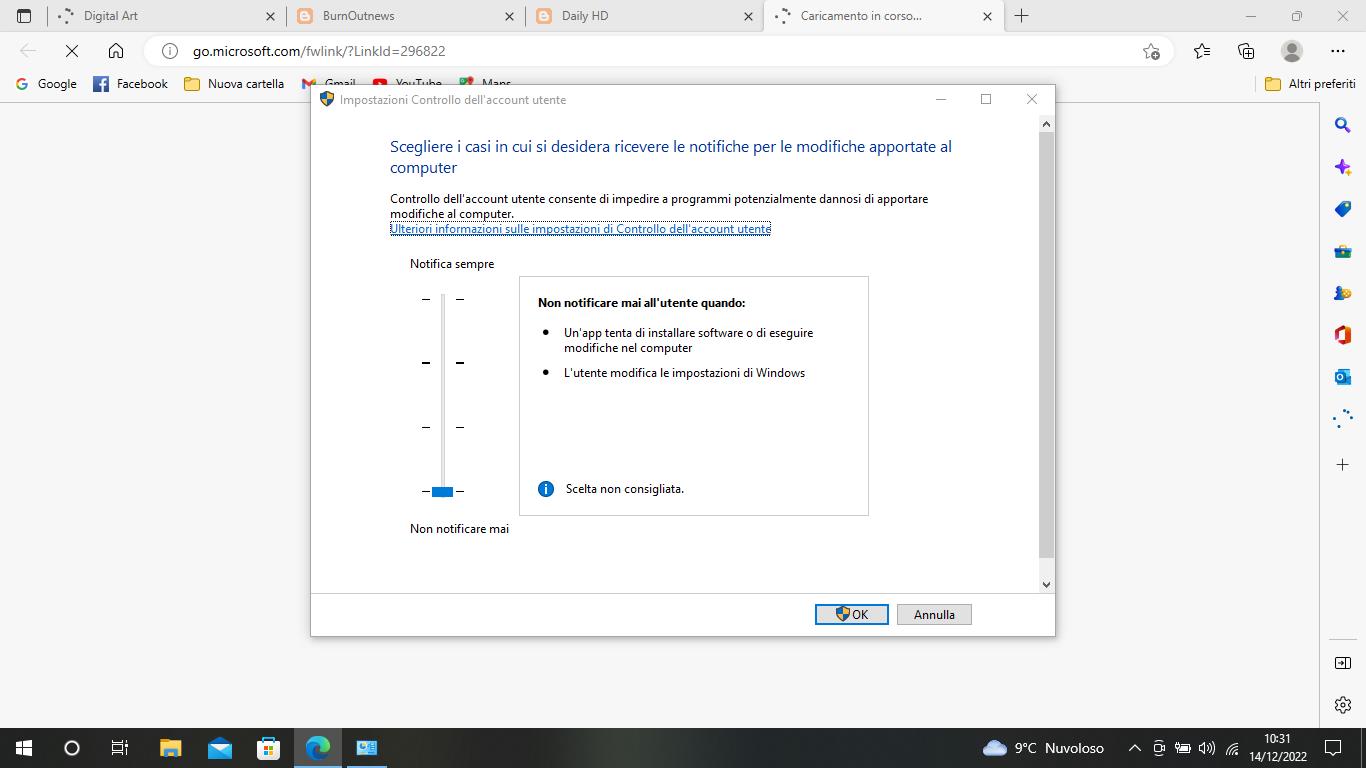This screenshot has width=1366, height=768.
Task: Open the Shopping tag icon in sidebar
Action: pos(1342,209)
